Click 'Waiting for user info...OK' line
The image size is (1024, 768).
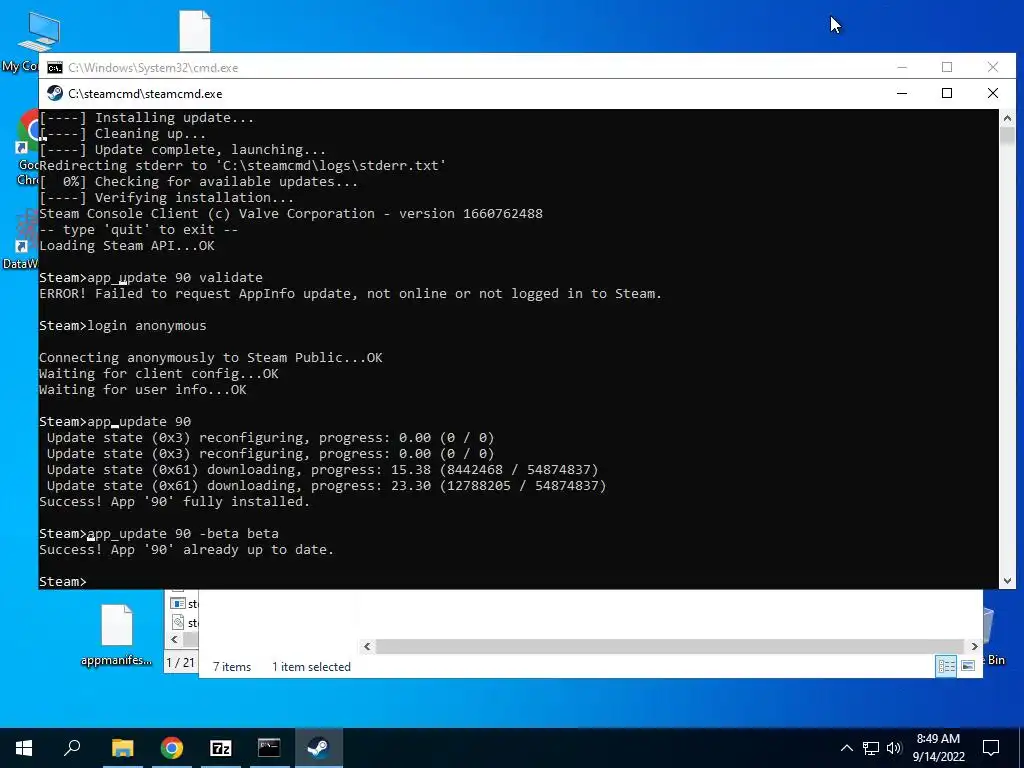coord(142,389)
